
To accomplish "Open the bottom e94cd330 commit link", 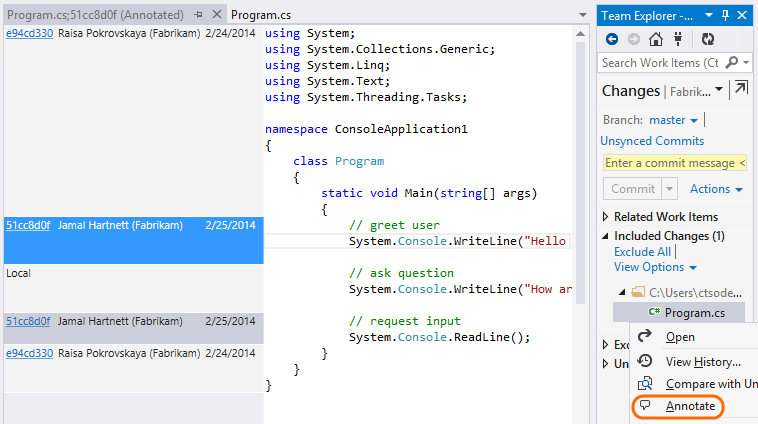I will [29, 353].
